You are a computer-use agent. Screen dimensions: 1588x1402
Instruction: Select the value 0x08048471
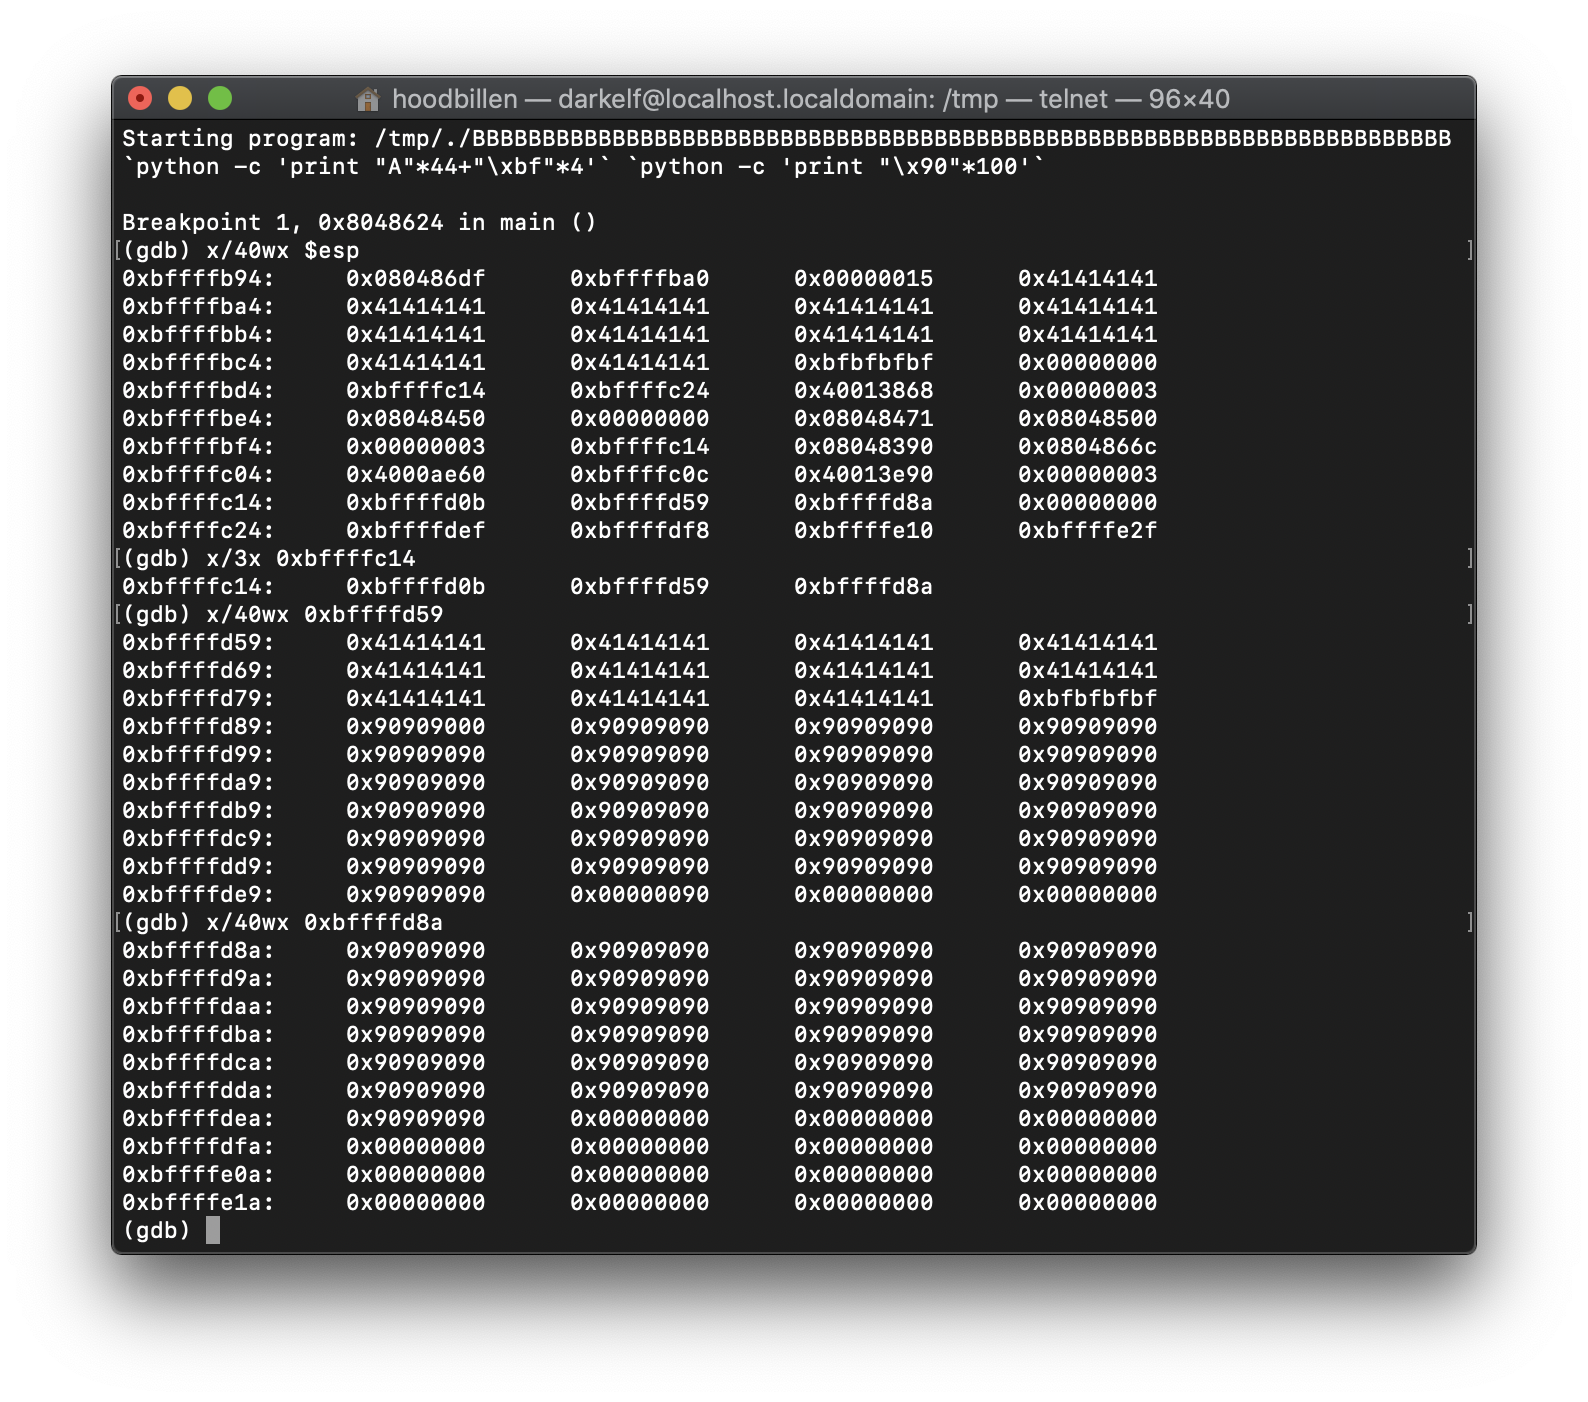coord(864,418)
